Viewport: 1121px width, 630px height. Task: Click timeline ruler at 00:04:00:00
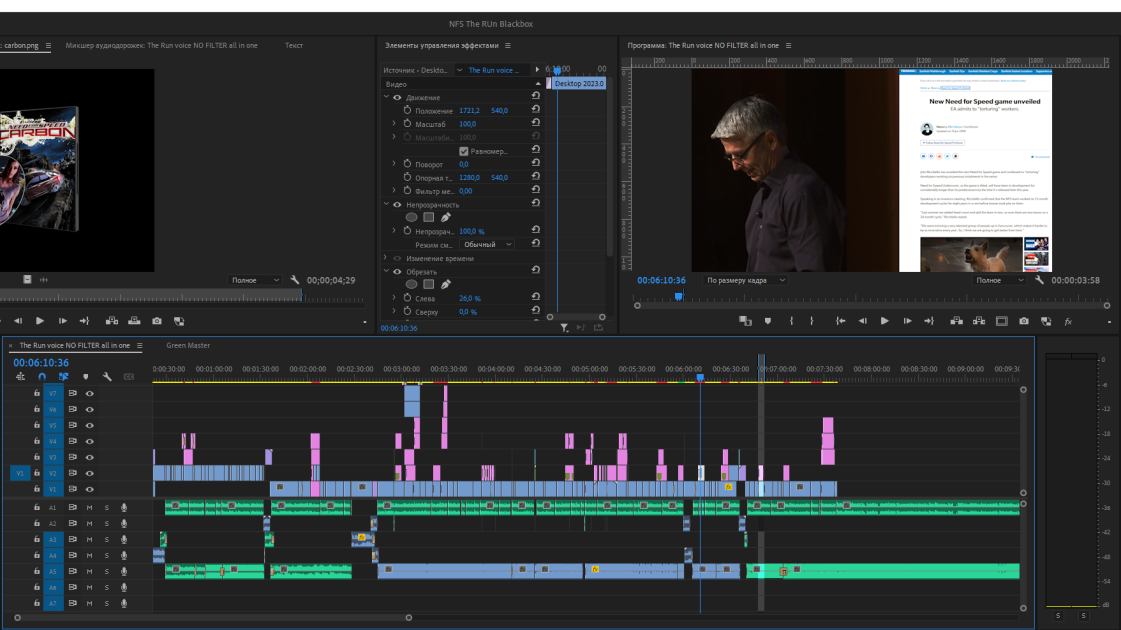pos(495,370)
